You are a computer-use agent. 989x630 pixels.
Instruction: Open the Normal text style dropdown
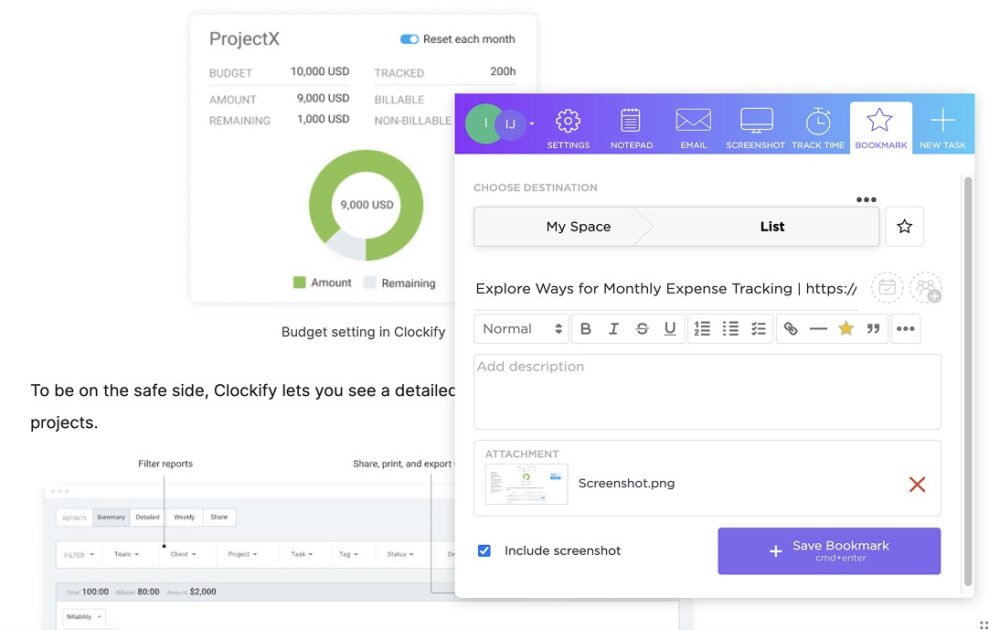(x=522, y=329)
